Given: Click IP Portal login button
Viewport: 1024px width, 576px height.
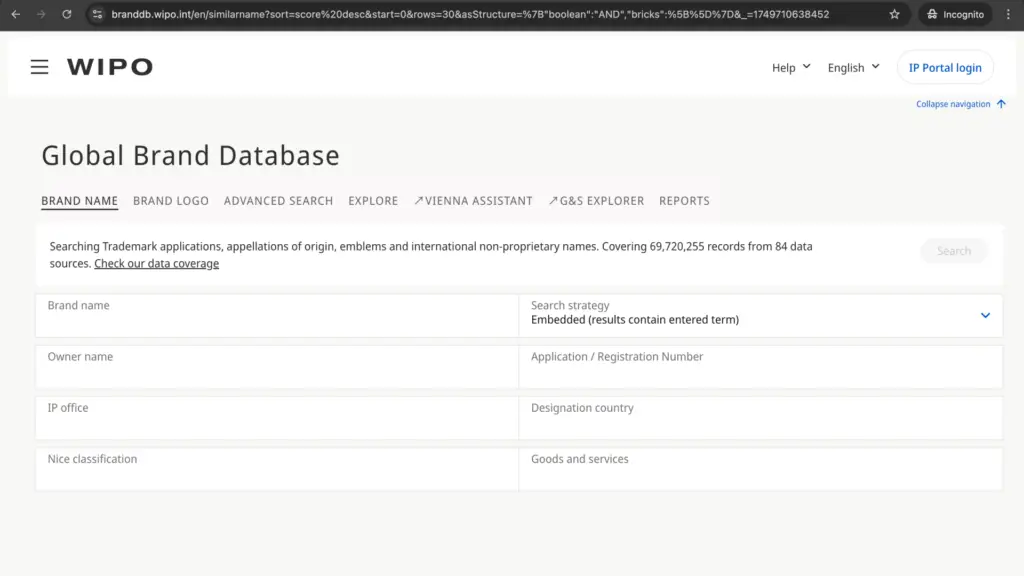Looking at the screenshot, I should (x=945, y=67).
